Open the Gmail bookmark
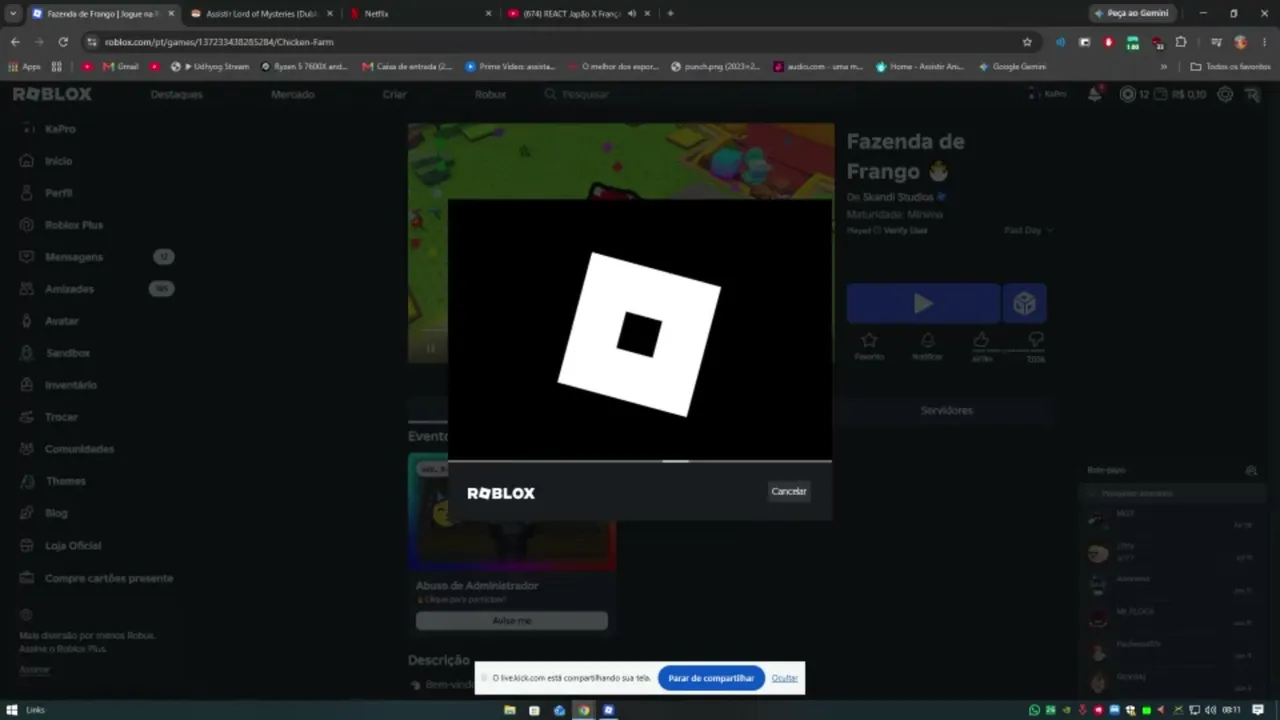 tap(121, 67)
